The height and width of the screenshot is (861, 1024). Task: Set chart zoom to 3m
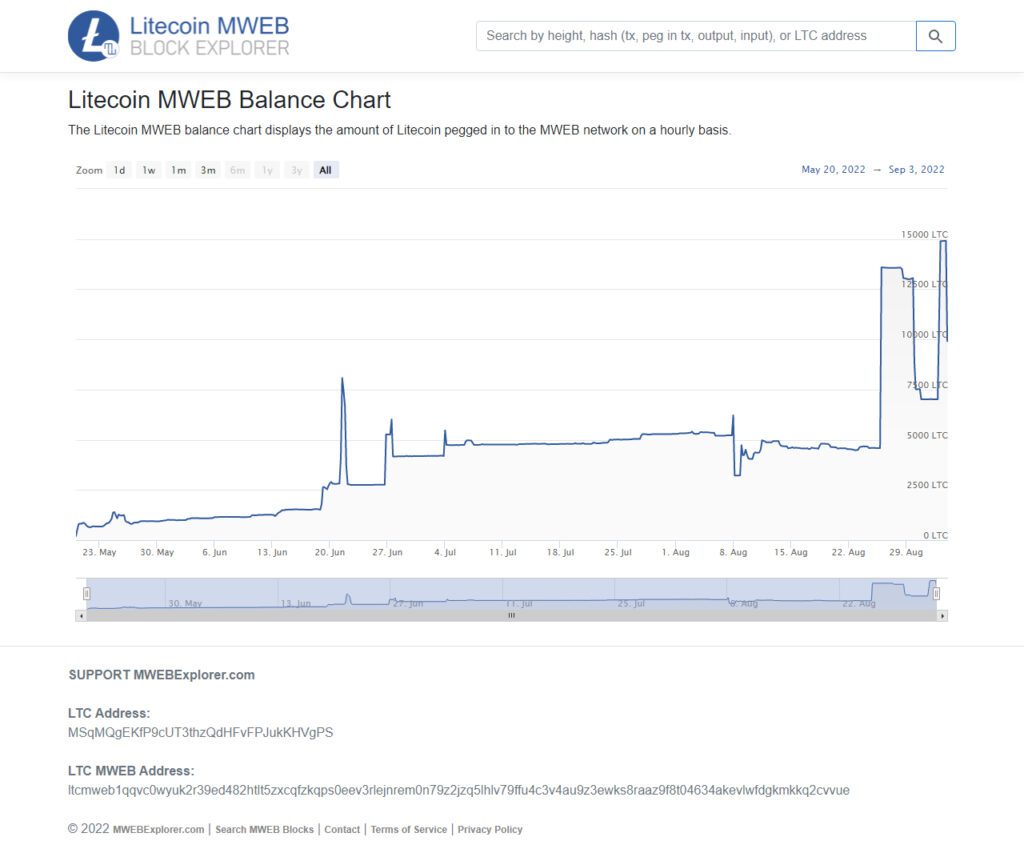tap(208, 170)
